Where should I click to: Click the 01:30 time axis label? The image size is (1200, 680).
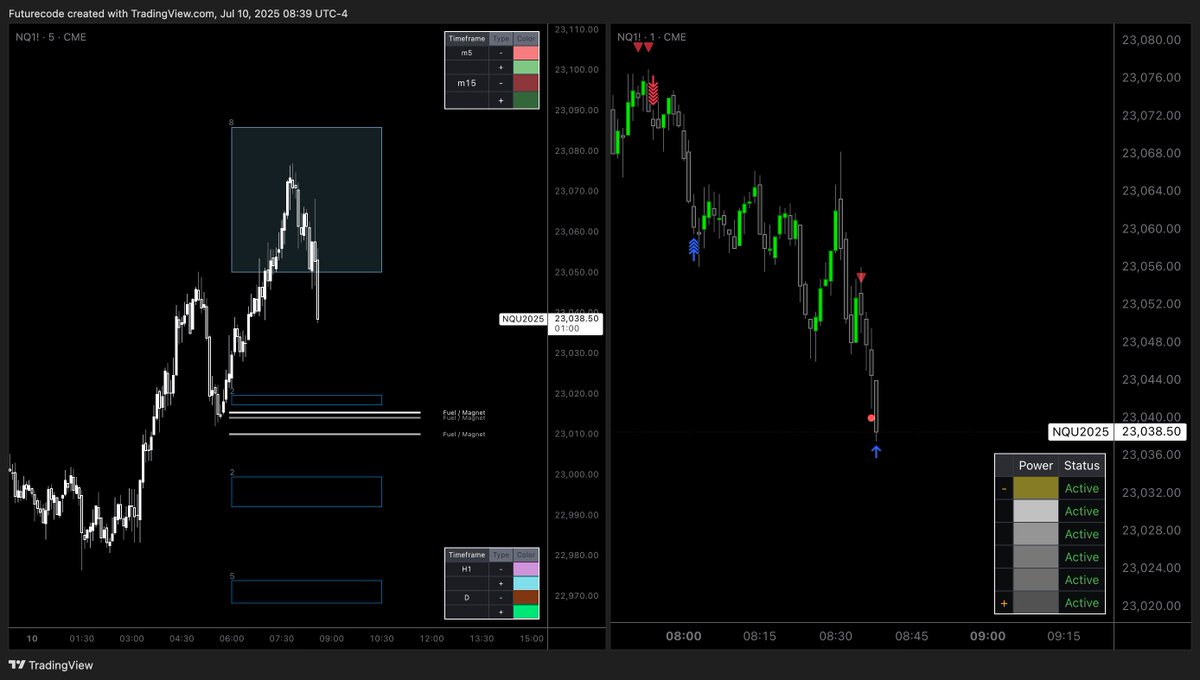click(82, 638)
